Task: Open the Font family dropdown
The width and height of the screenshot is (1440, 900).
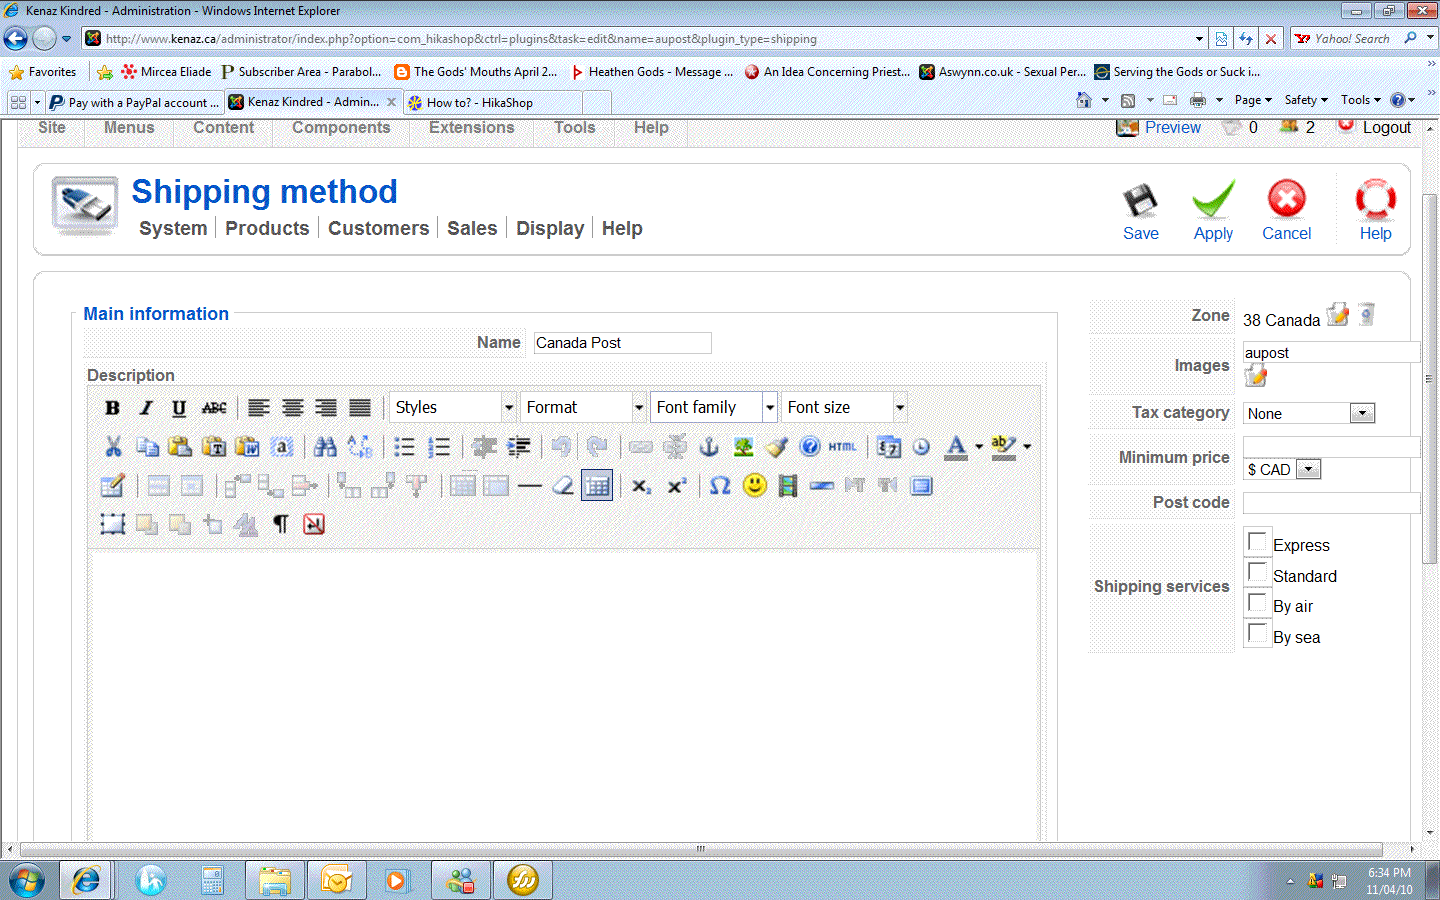Action: click(x=713, y=408)
